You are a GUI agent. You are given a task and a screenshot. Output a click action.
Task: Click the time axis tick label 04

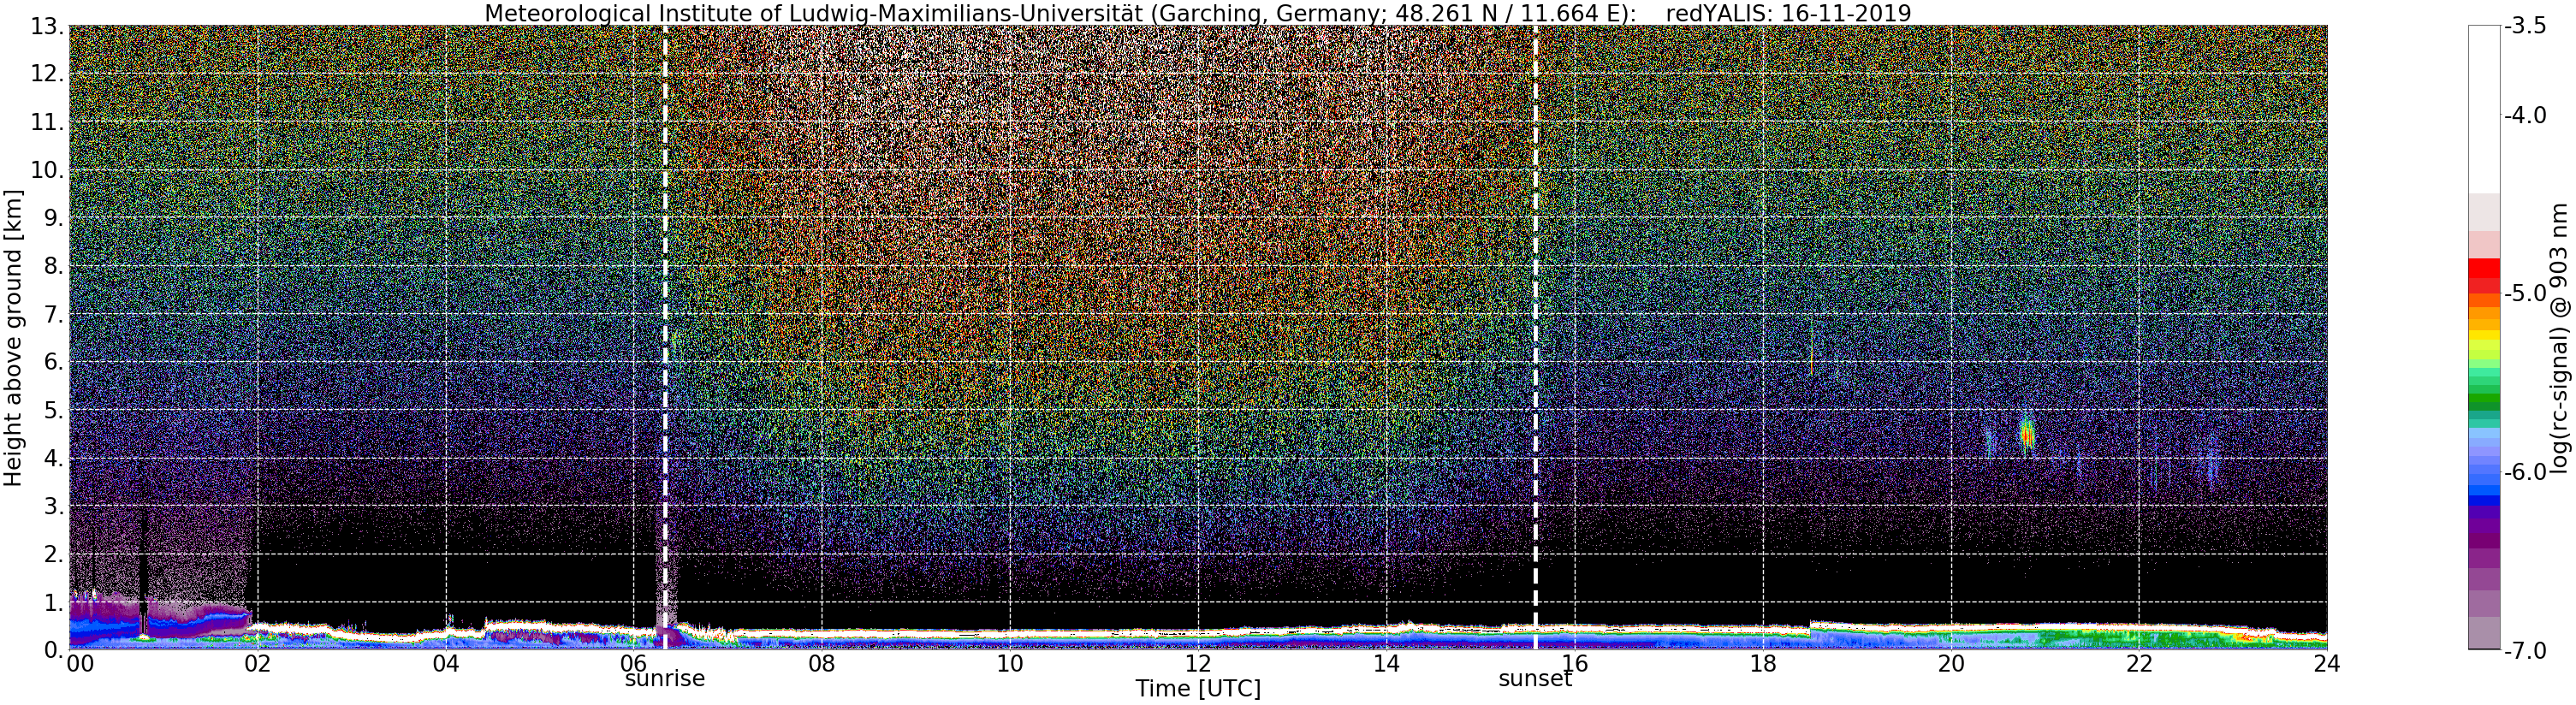(446, 664)
